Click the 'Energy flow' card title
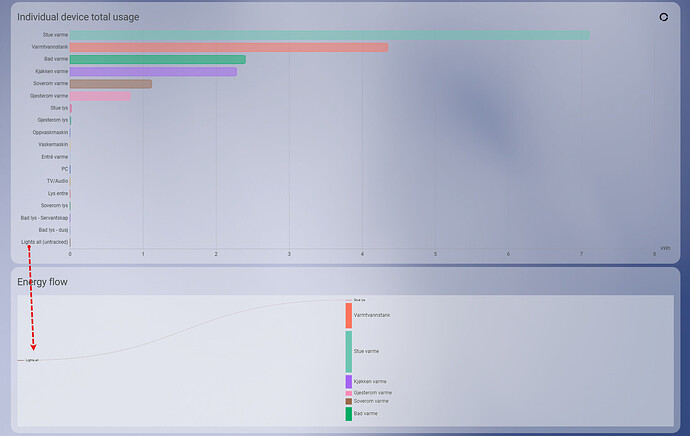Viewport: 690px width, 436px height. [42, 282]
